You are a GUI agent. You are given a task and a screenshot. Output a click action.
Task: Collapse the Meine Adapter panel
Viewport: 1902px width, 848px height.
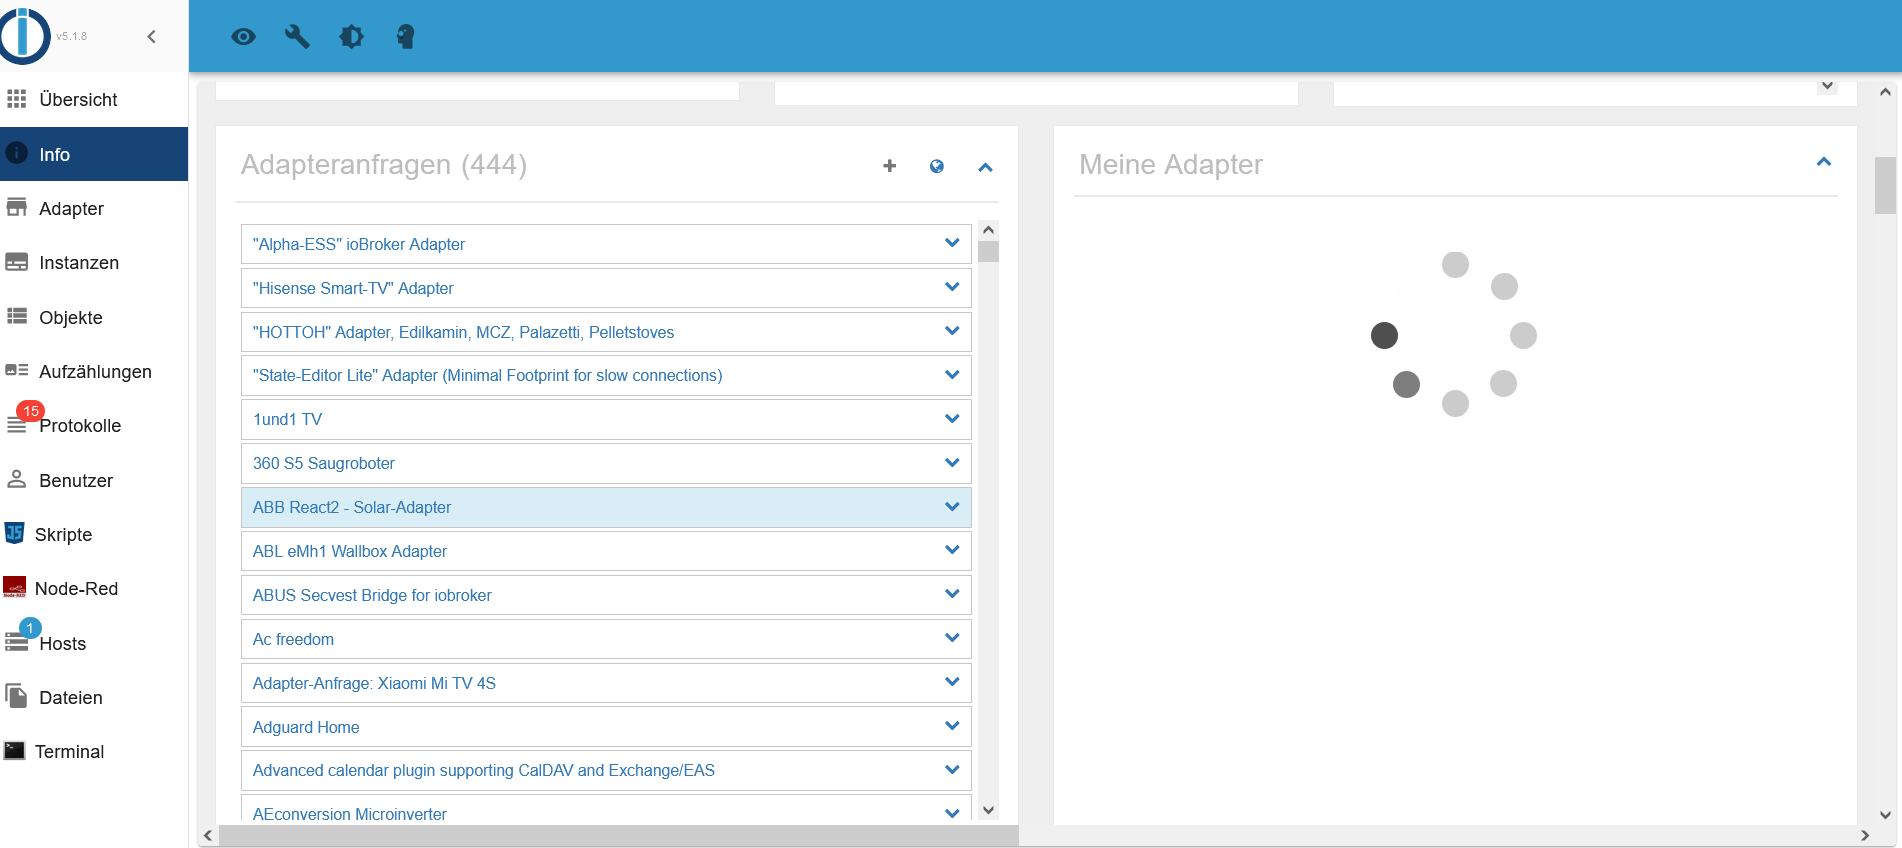(x=1824, y=162)
